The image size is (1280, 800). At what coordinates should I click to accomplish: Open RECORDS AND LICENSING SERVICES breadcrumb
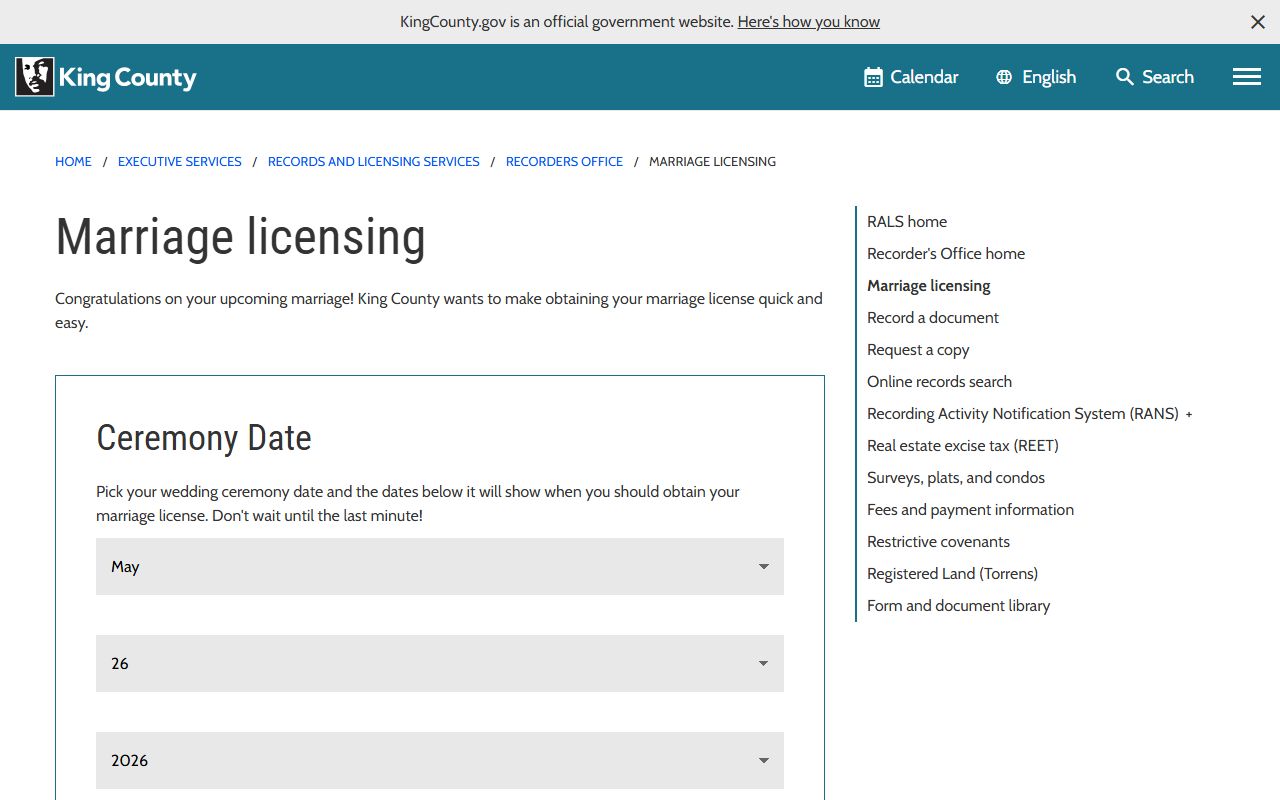[x=374, y=161]
